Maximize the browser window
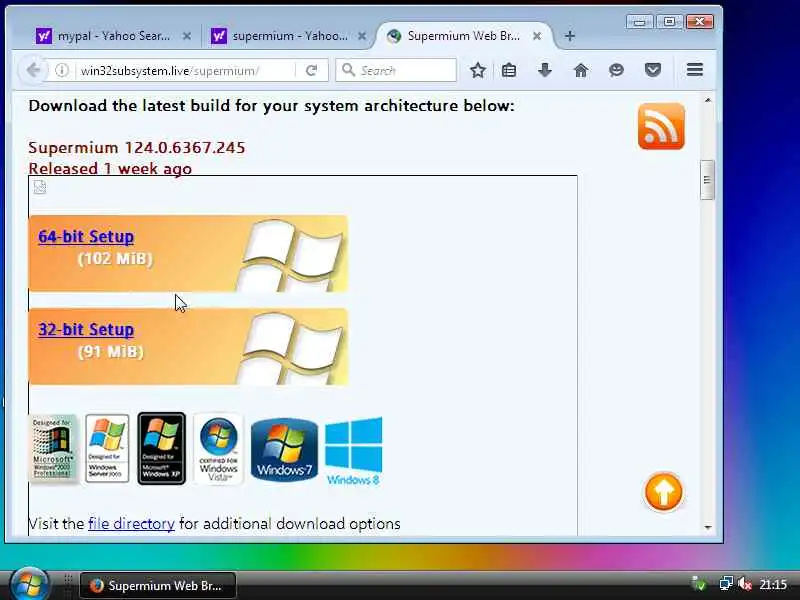Screen dimensions: 800x600 pyautogui.click(x=669, y=21)
